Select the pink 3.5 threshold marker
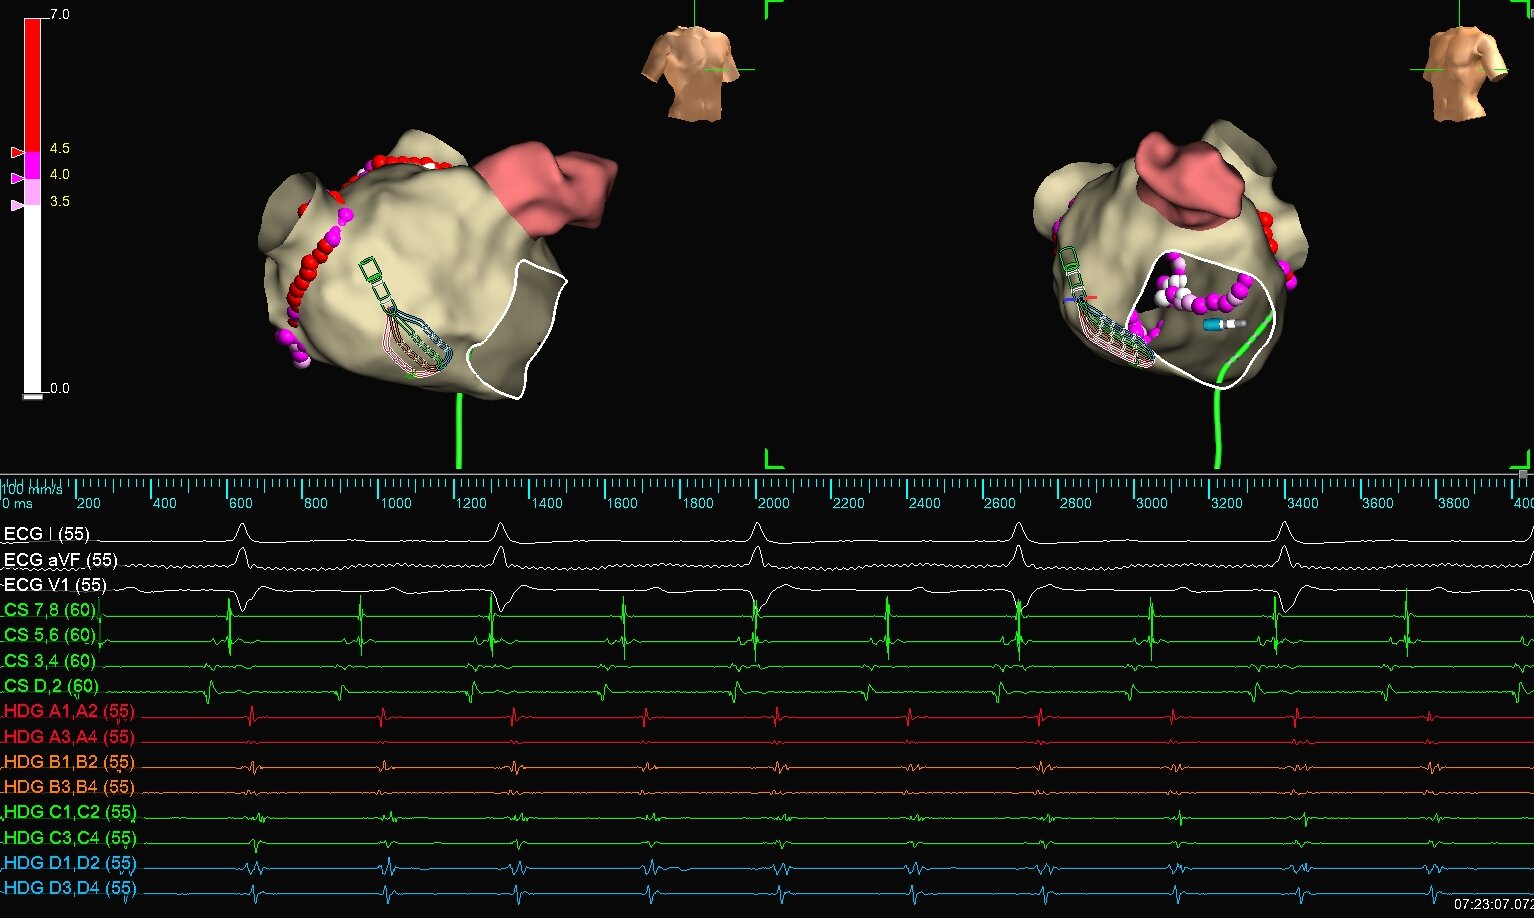The height and width of the screenshot is (918, 1534). (17, 205)
